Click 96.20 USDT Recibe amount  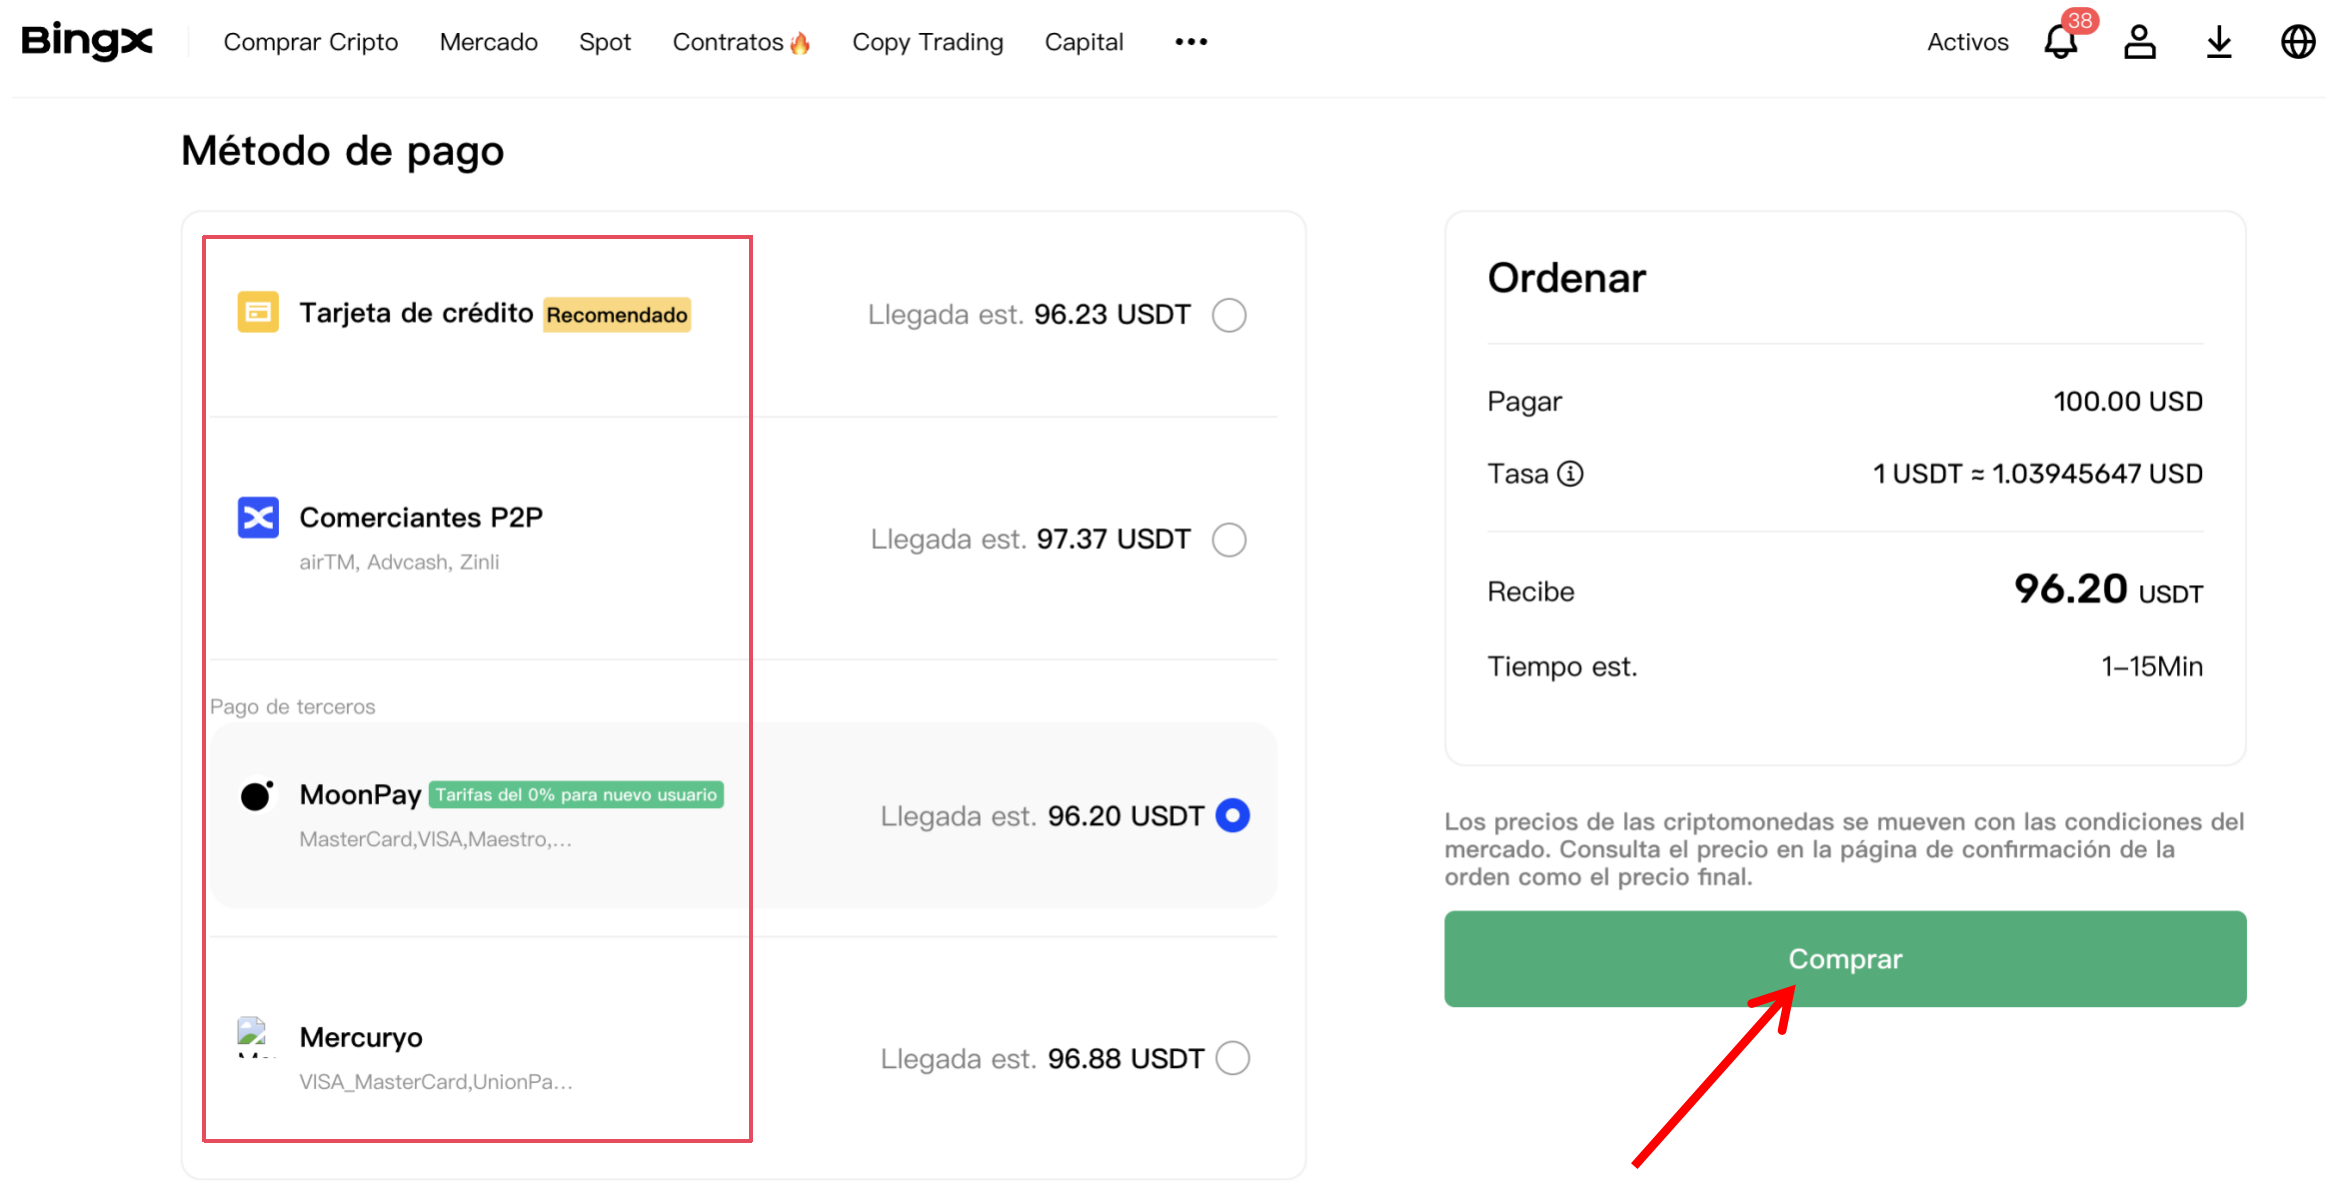pyautogui.click(x=2108, y=590)
